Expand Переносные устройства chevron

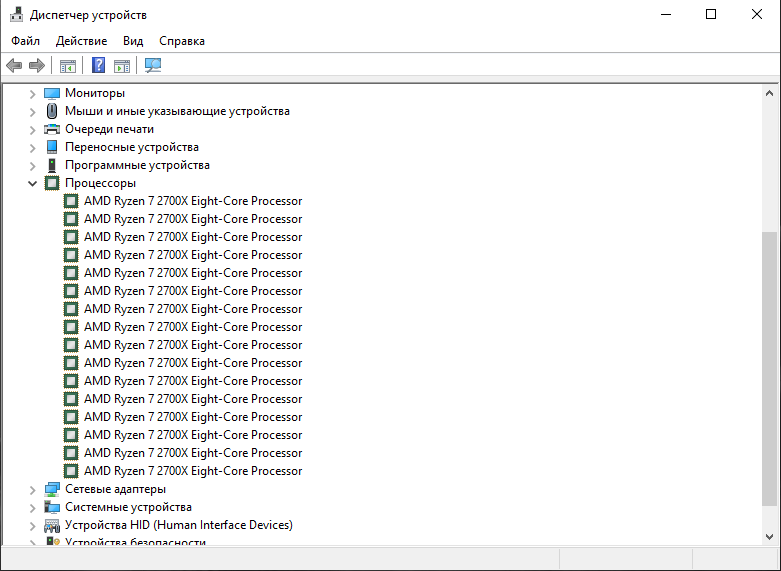coord(32,147)
